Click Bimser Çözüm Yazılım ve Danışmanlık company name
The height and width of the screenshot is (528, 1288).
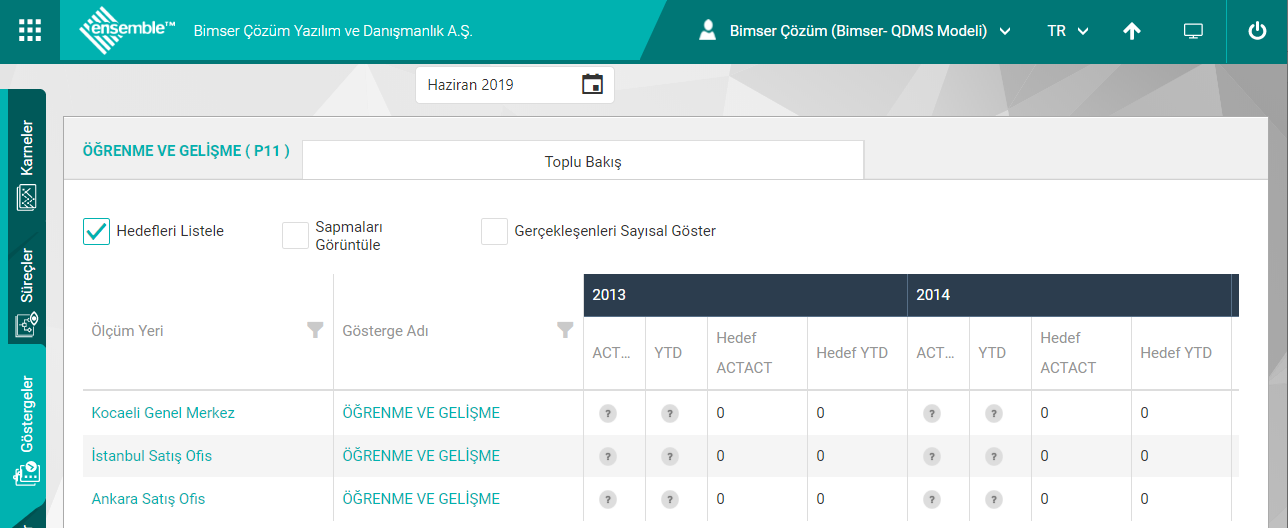[332, 31]
